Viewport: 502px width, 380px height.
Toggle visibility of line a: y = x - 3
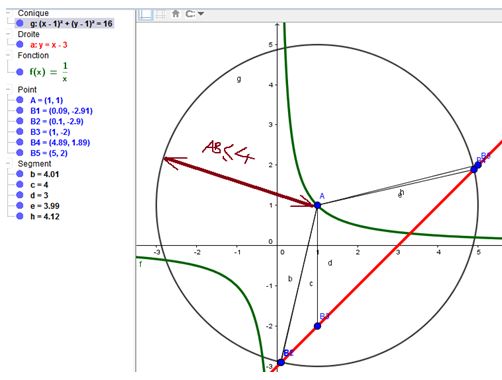20,44
